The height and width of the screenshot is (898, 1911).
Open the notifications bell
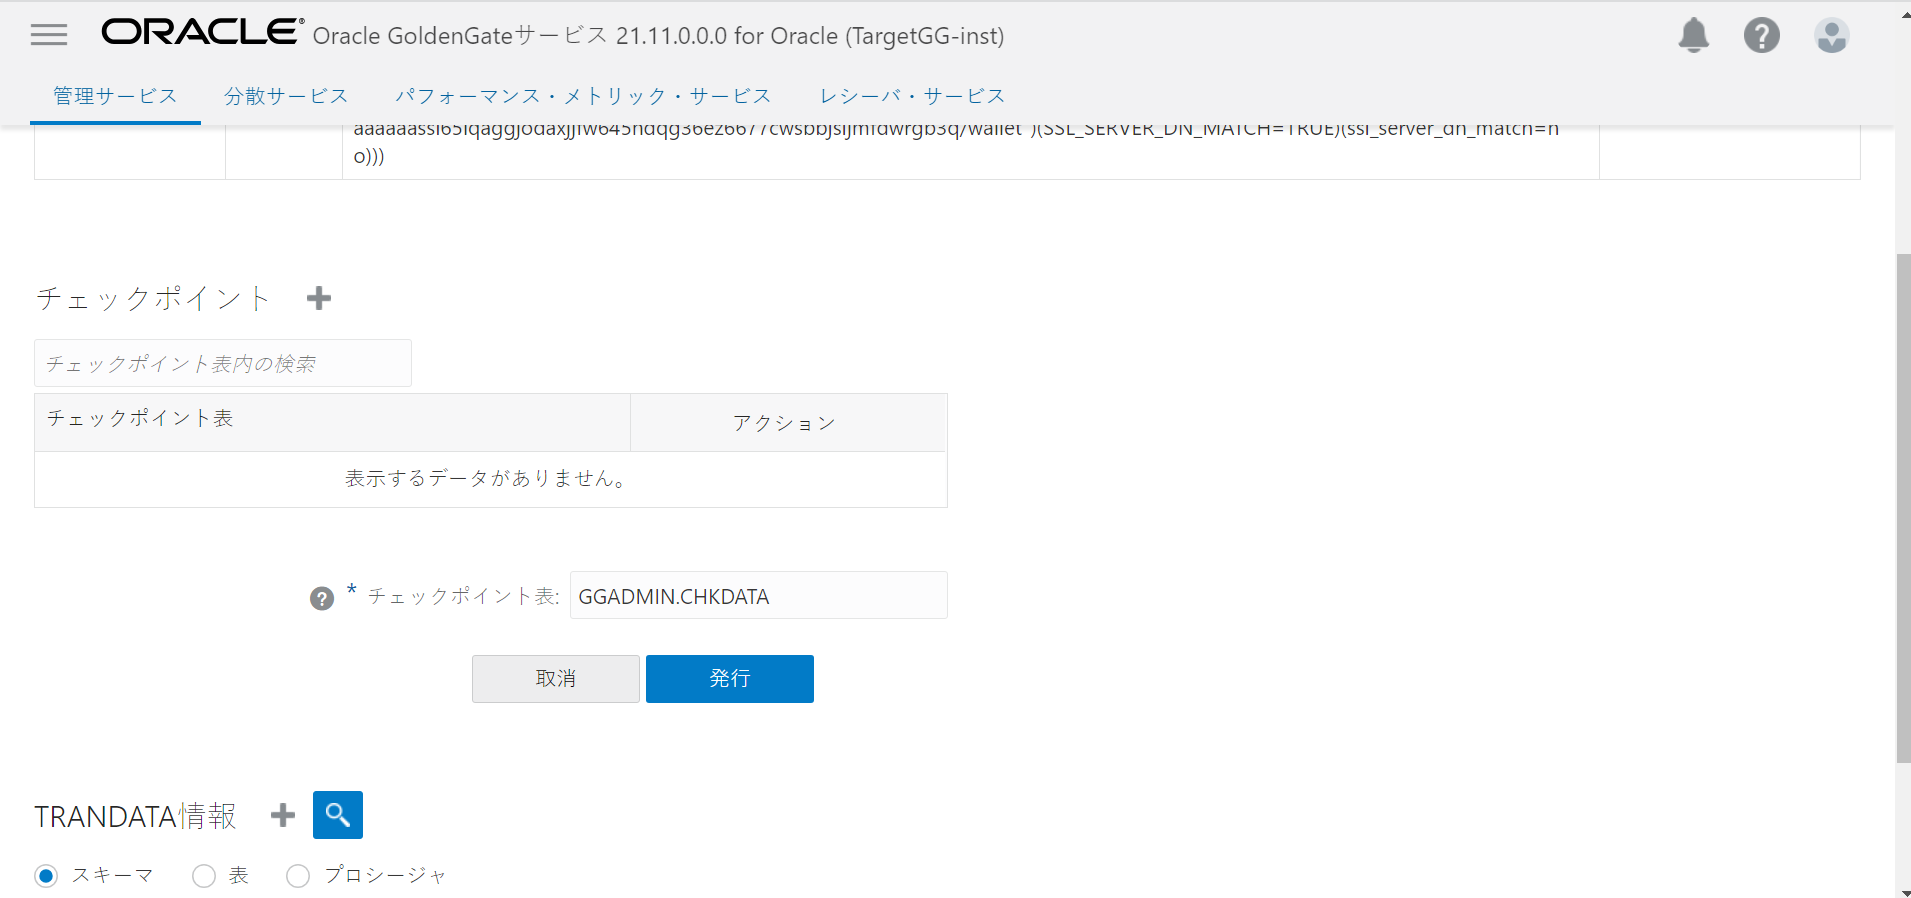(x=1693, y=35)
